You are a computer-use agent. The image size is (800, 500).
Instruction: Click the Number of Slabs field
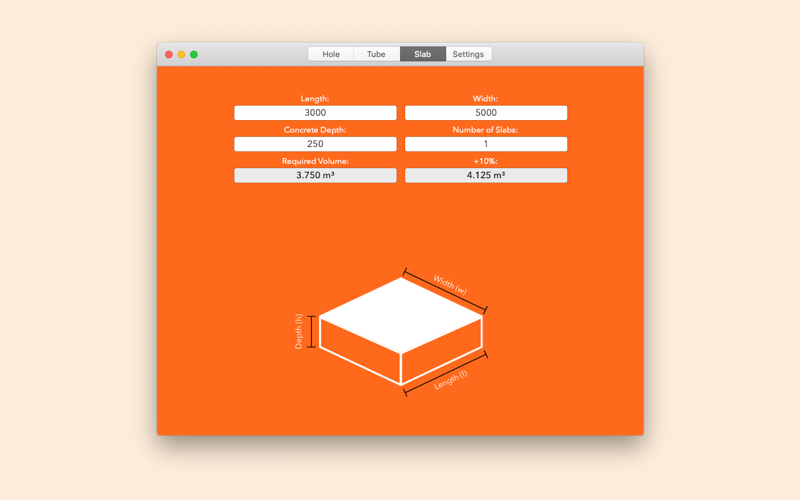486,144
